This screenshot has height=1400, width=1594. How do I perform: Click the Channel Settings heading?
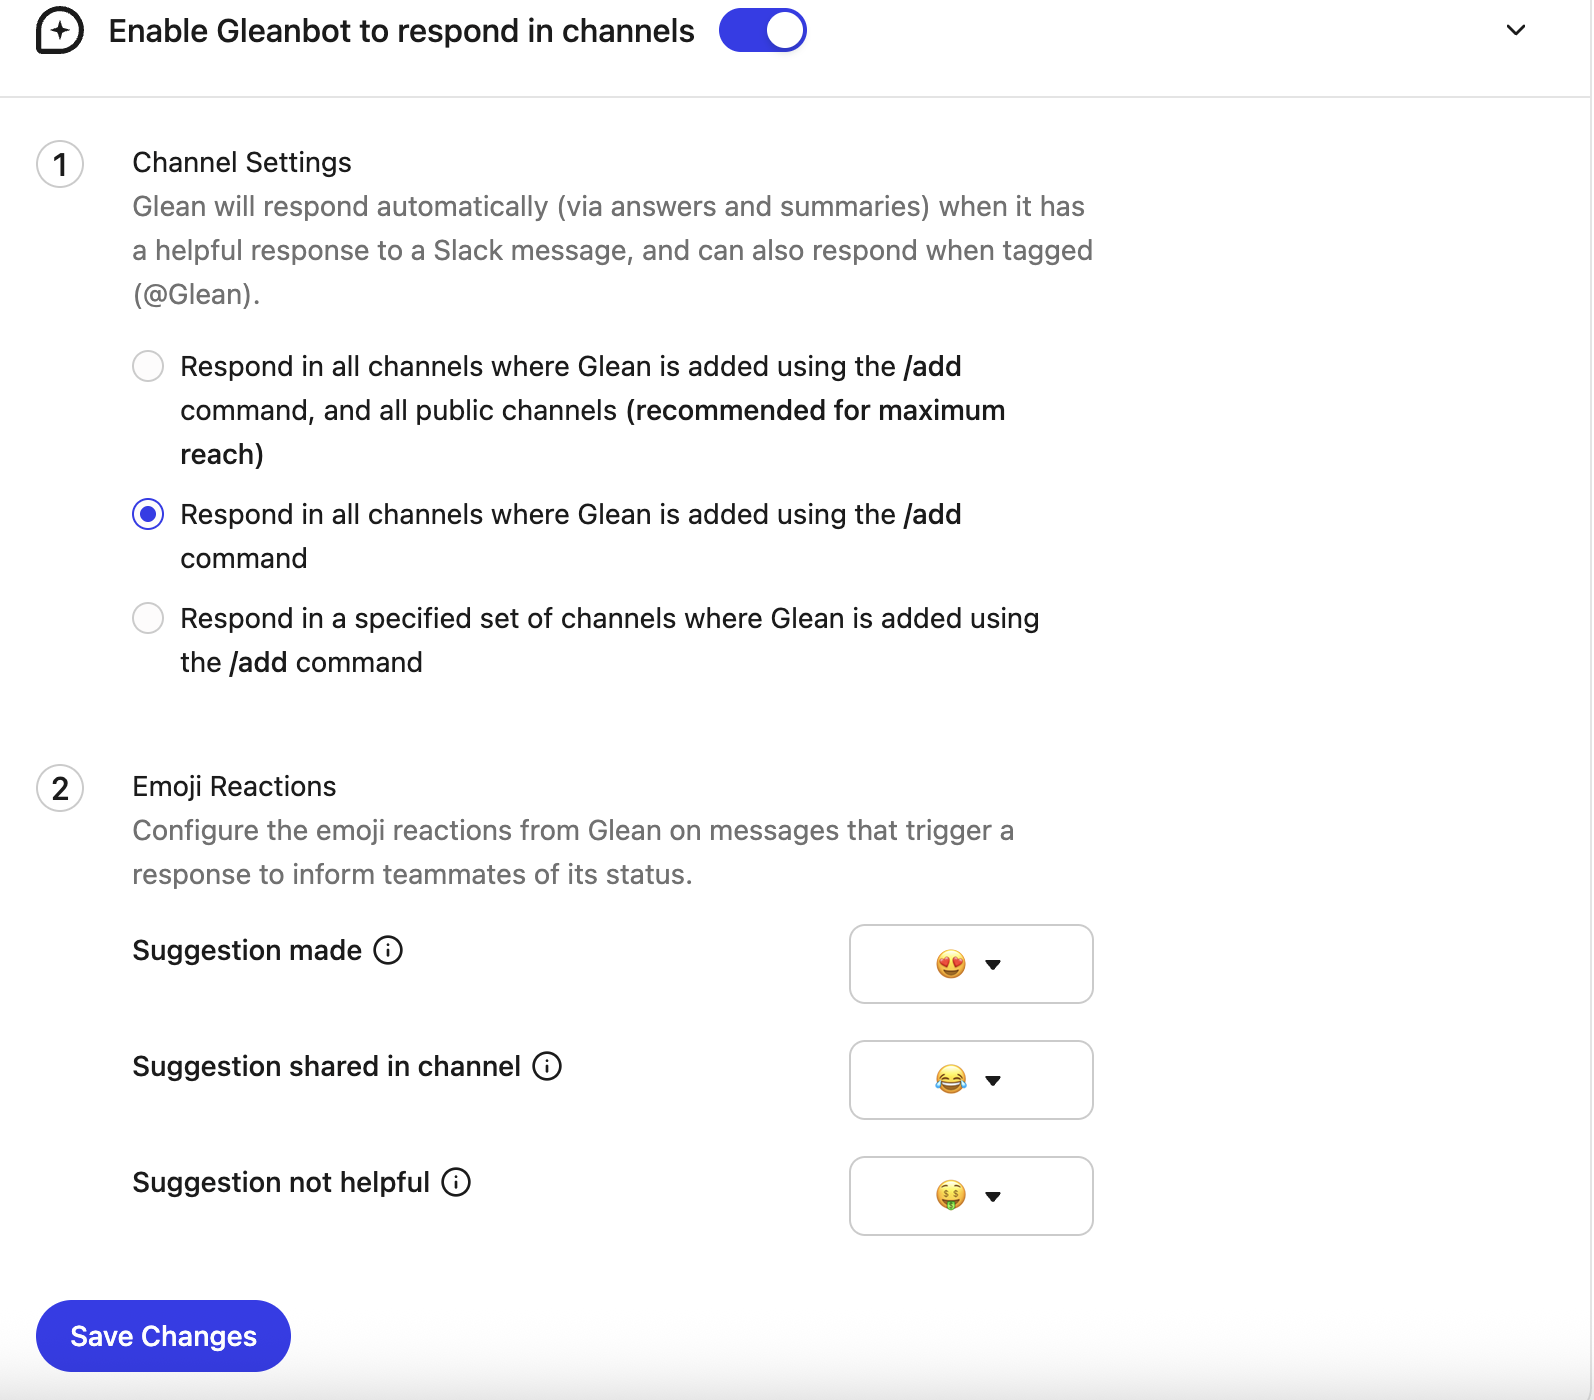(241, 162)
